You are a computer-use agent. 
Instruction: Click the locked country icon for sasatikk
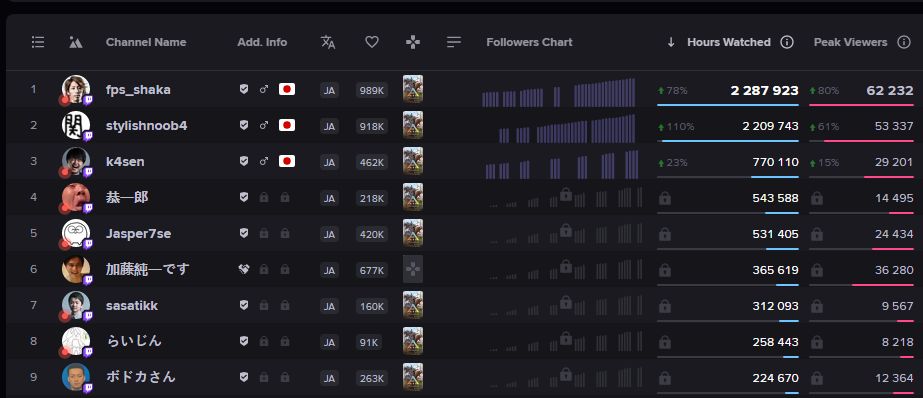point(285,306)
